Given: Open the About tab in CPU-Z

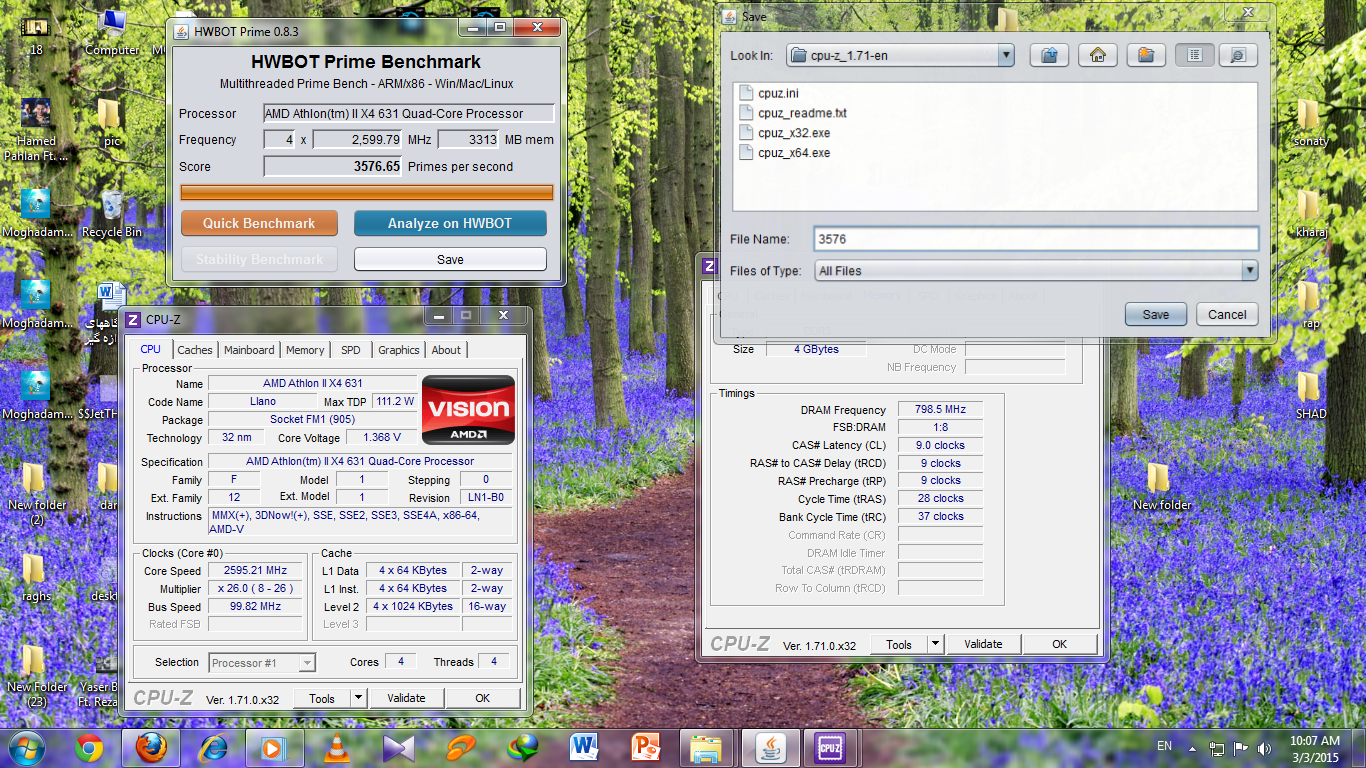Looking at the screenshot, I should [446, 350].
